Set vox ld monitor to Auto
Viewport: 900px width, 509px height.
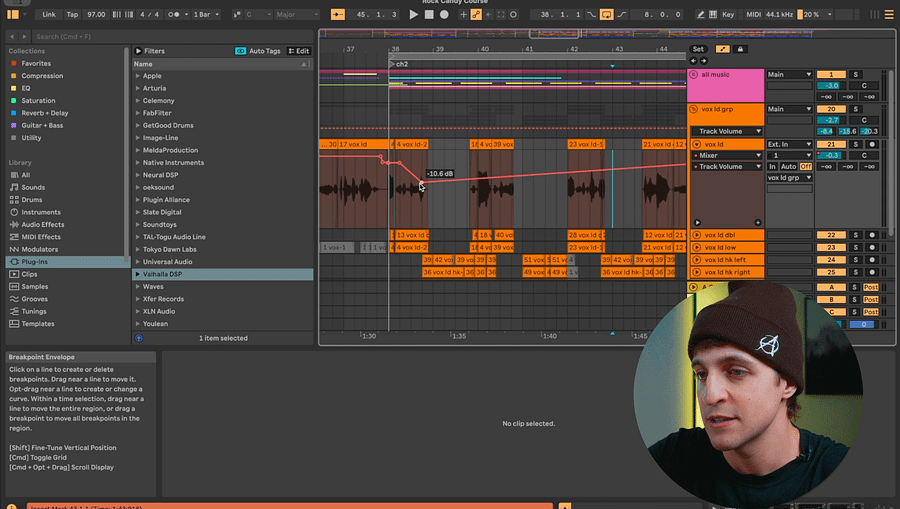tap(788, 166)
